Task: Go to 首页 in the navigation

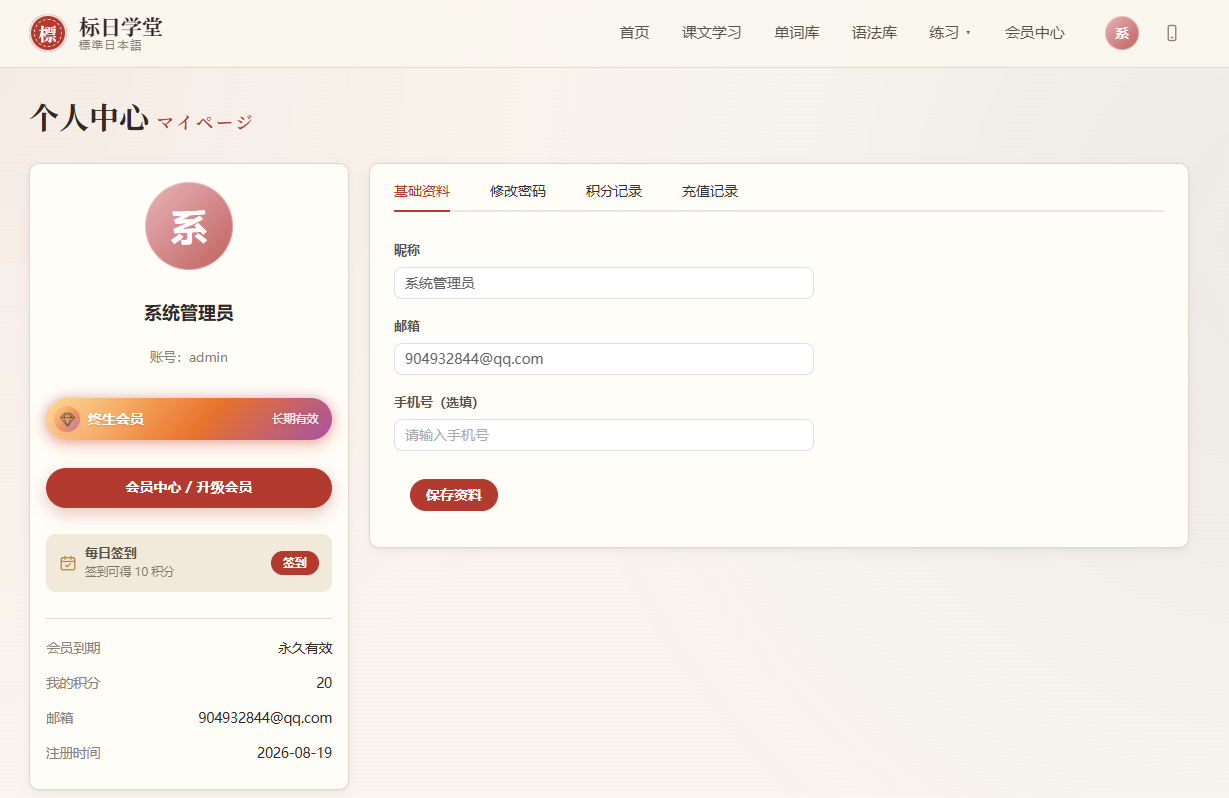Action: (634, 33)
